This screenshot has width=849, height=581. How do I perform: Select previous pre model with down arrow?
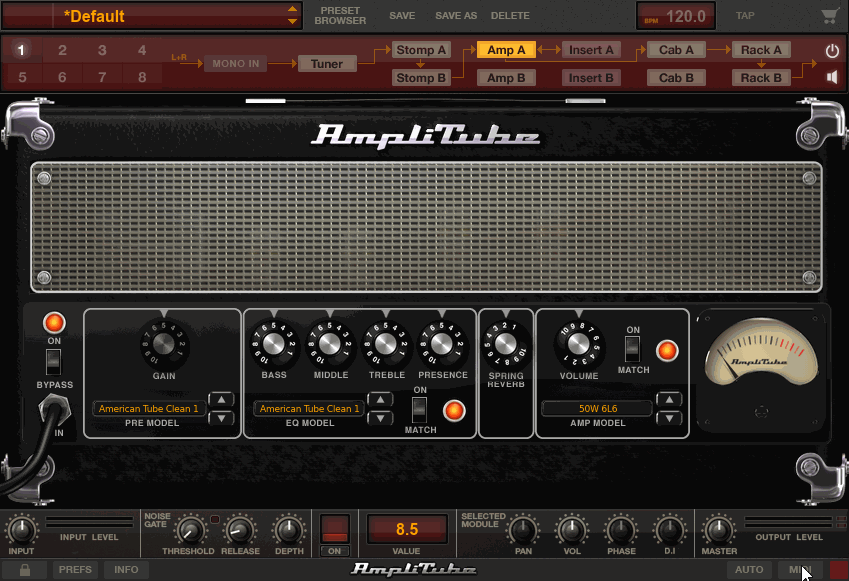[x=221, y=418]
